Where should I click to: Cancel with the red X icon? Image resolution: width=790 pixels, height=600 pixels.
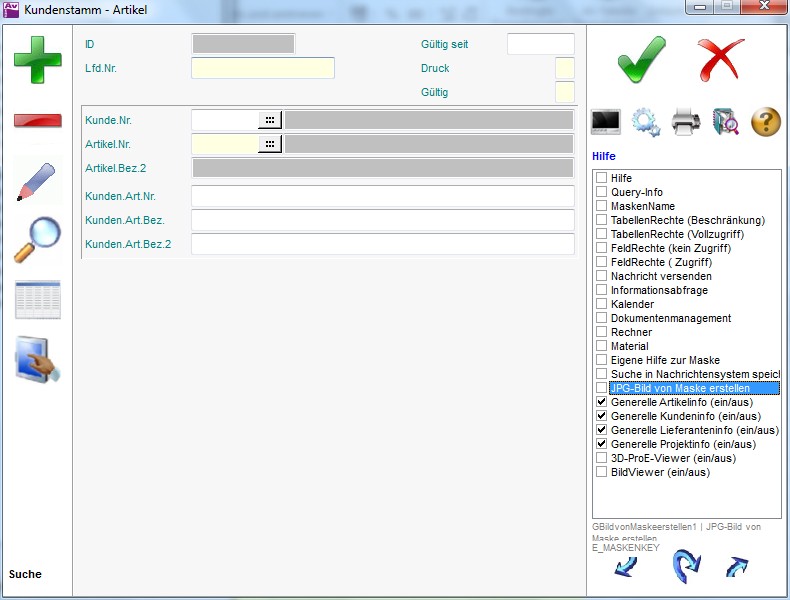(x=720, y=59)
